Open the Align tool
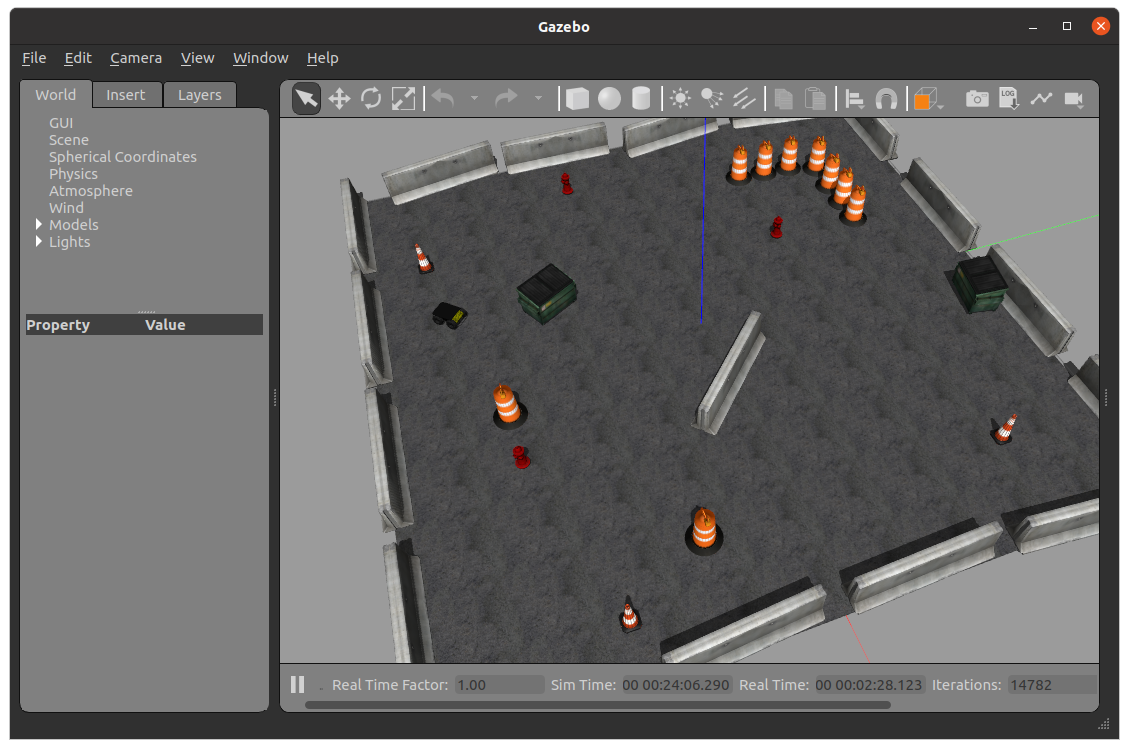Viewport: 1129px width, 749px height. 855,99
